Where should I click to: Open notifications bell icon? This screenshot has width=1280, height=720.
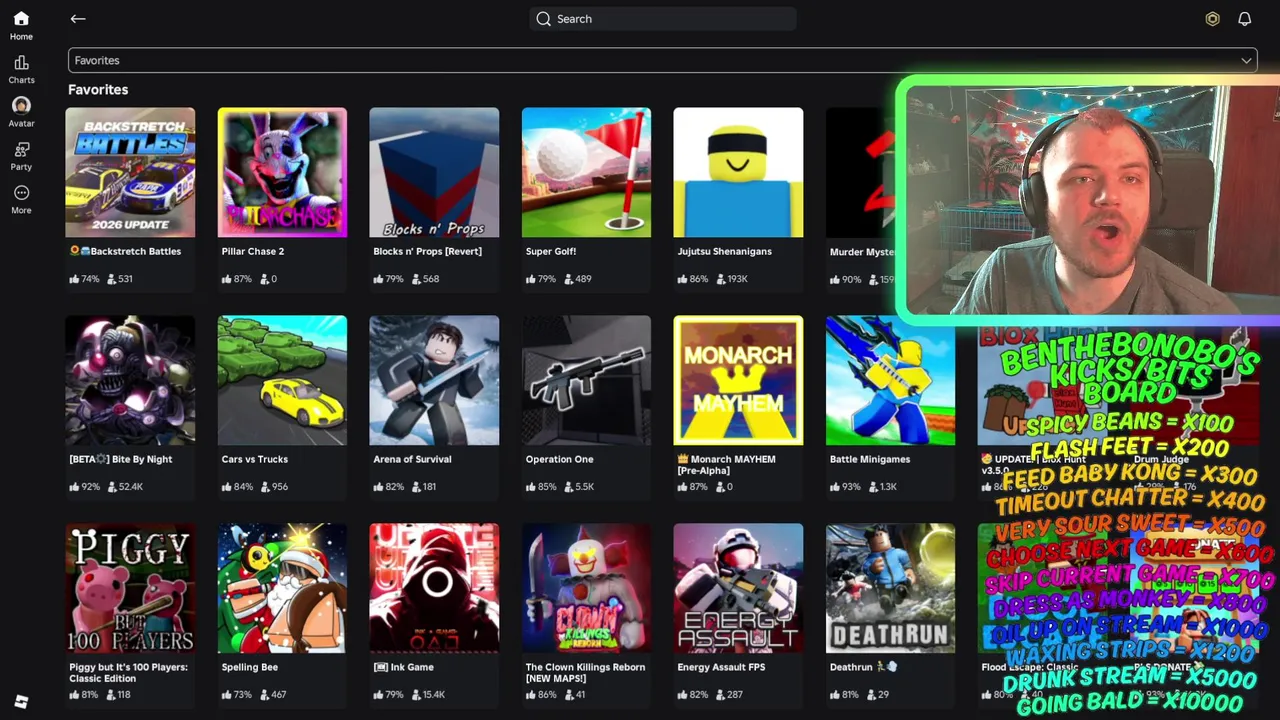pyautogui.click(x=1245, y=19)
